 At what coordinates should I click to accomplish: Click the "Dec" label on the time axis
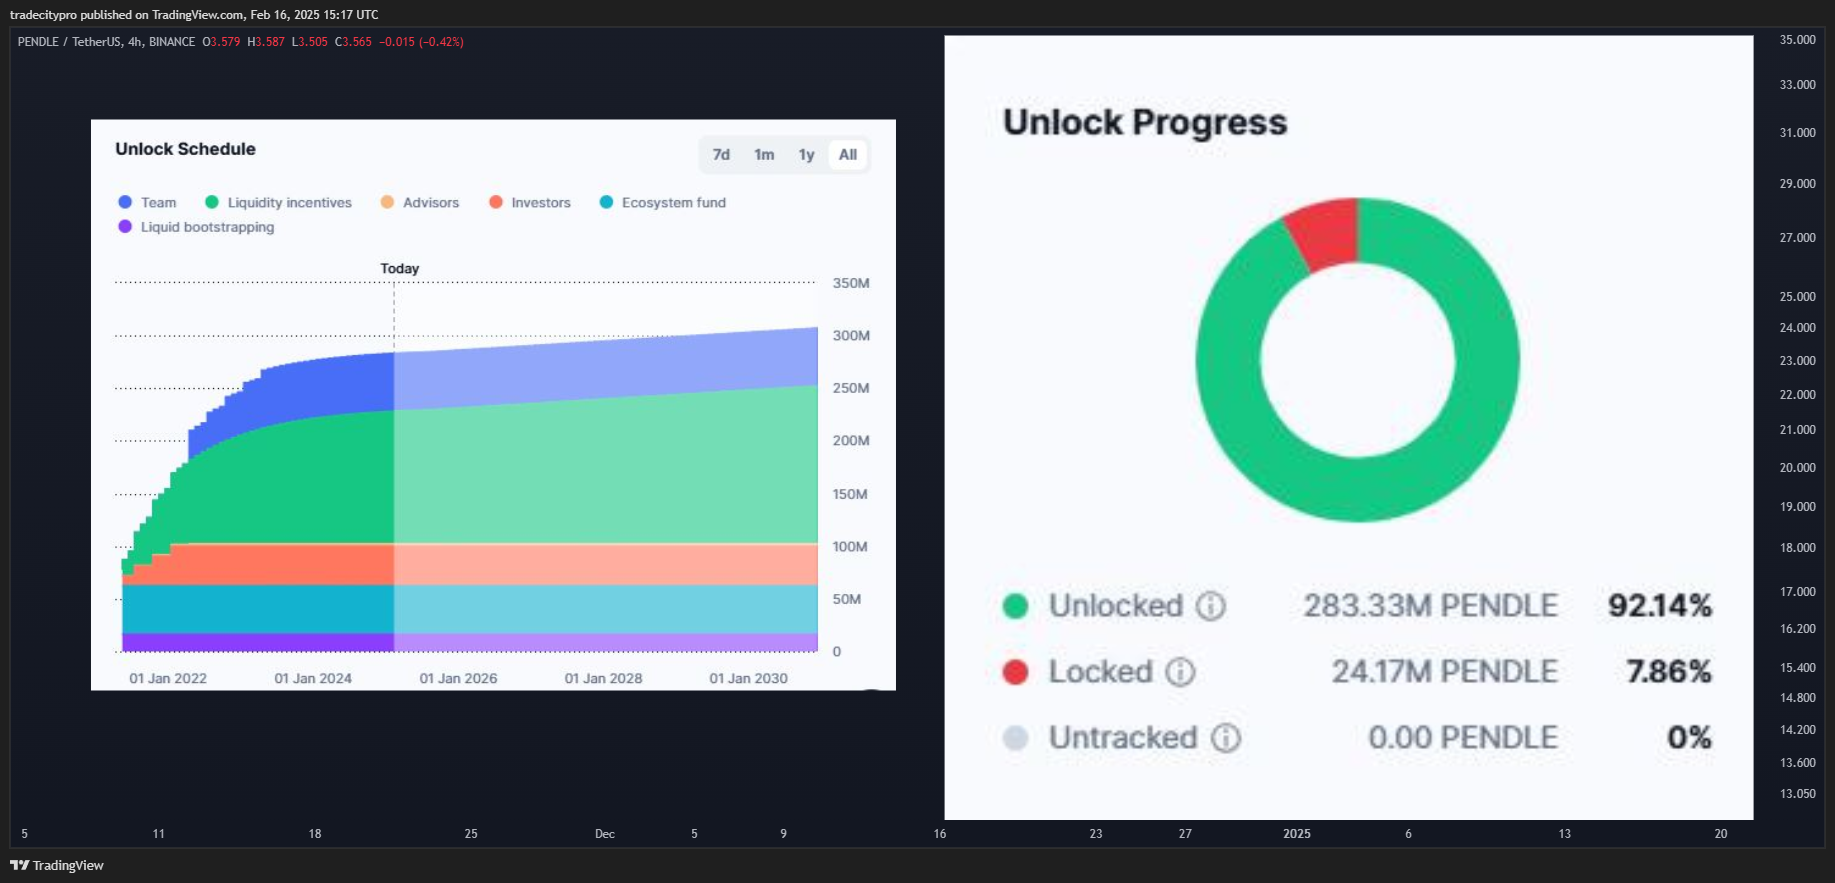point(605,834)
